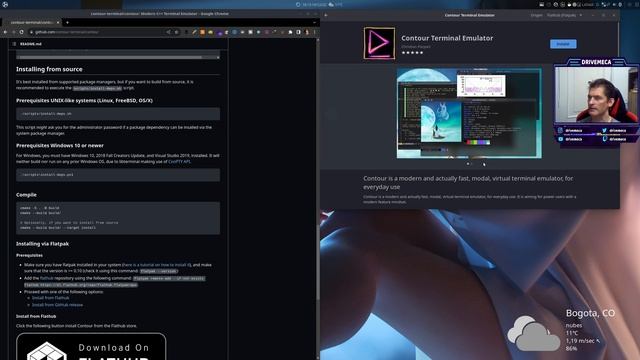The image size is (640, 360).
Task: Click the five-star rating of Contour
Action: [x=412, y=53]
